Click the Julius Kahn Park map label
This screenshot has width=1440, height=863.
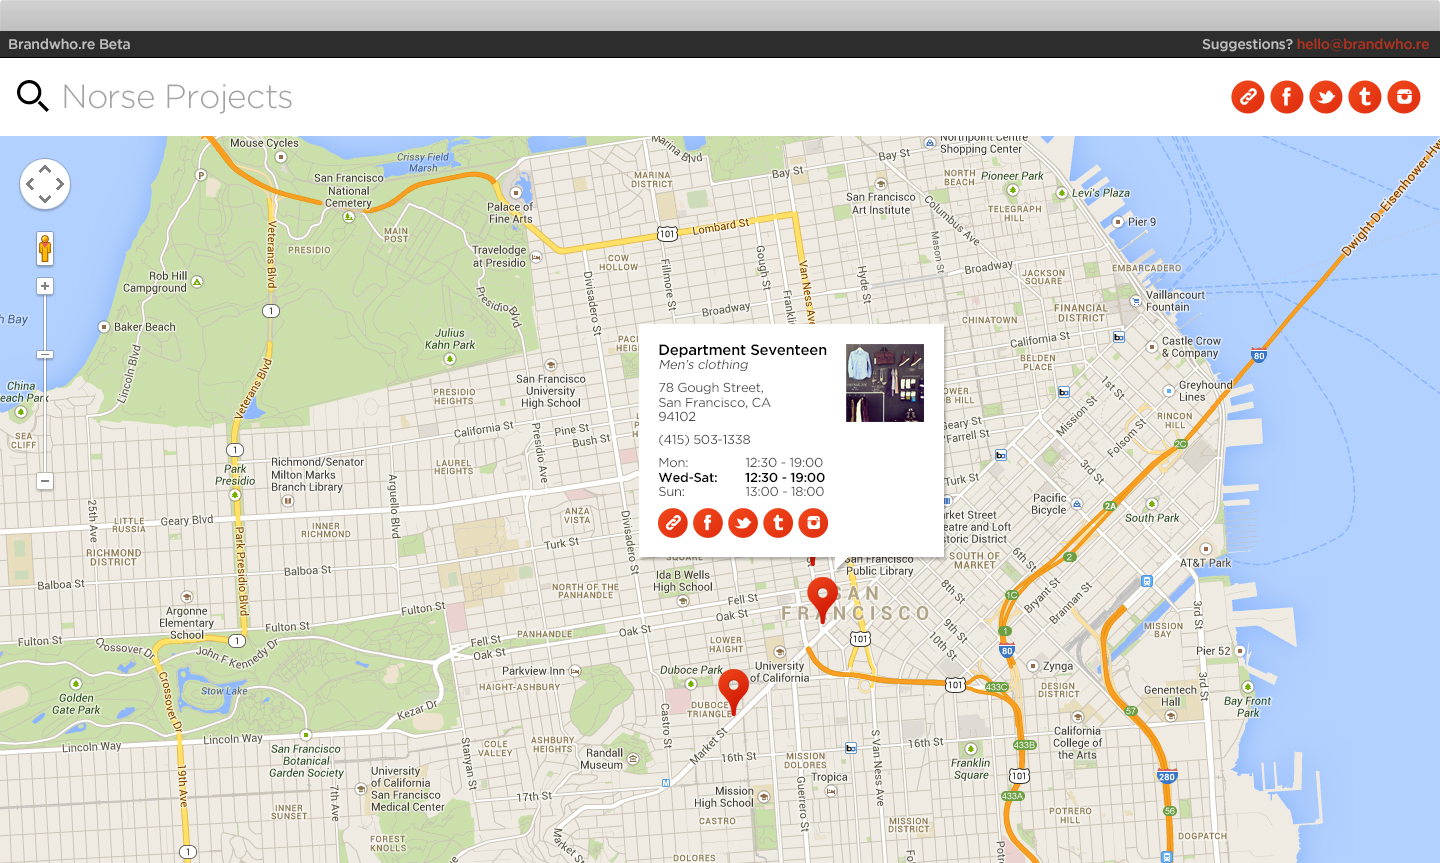click(450, 339)
